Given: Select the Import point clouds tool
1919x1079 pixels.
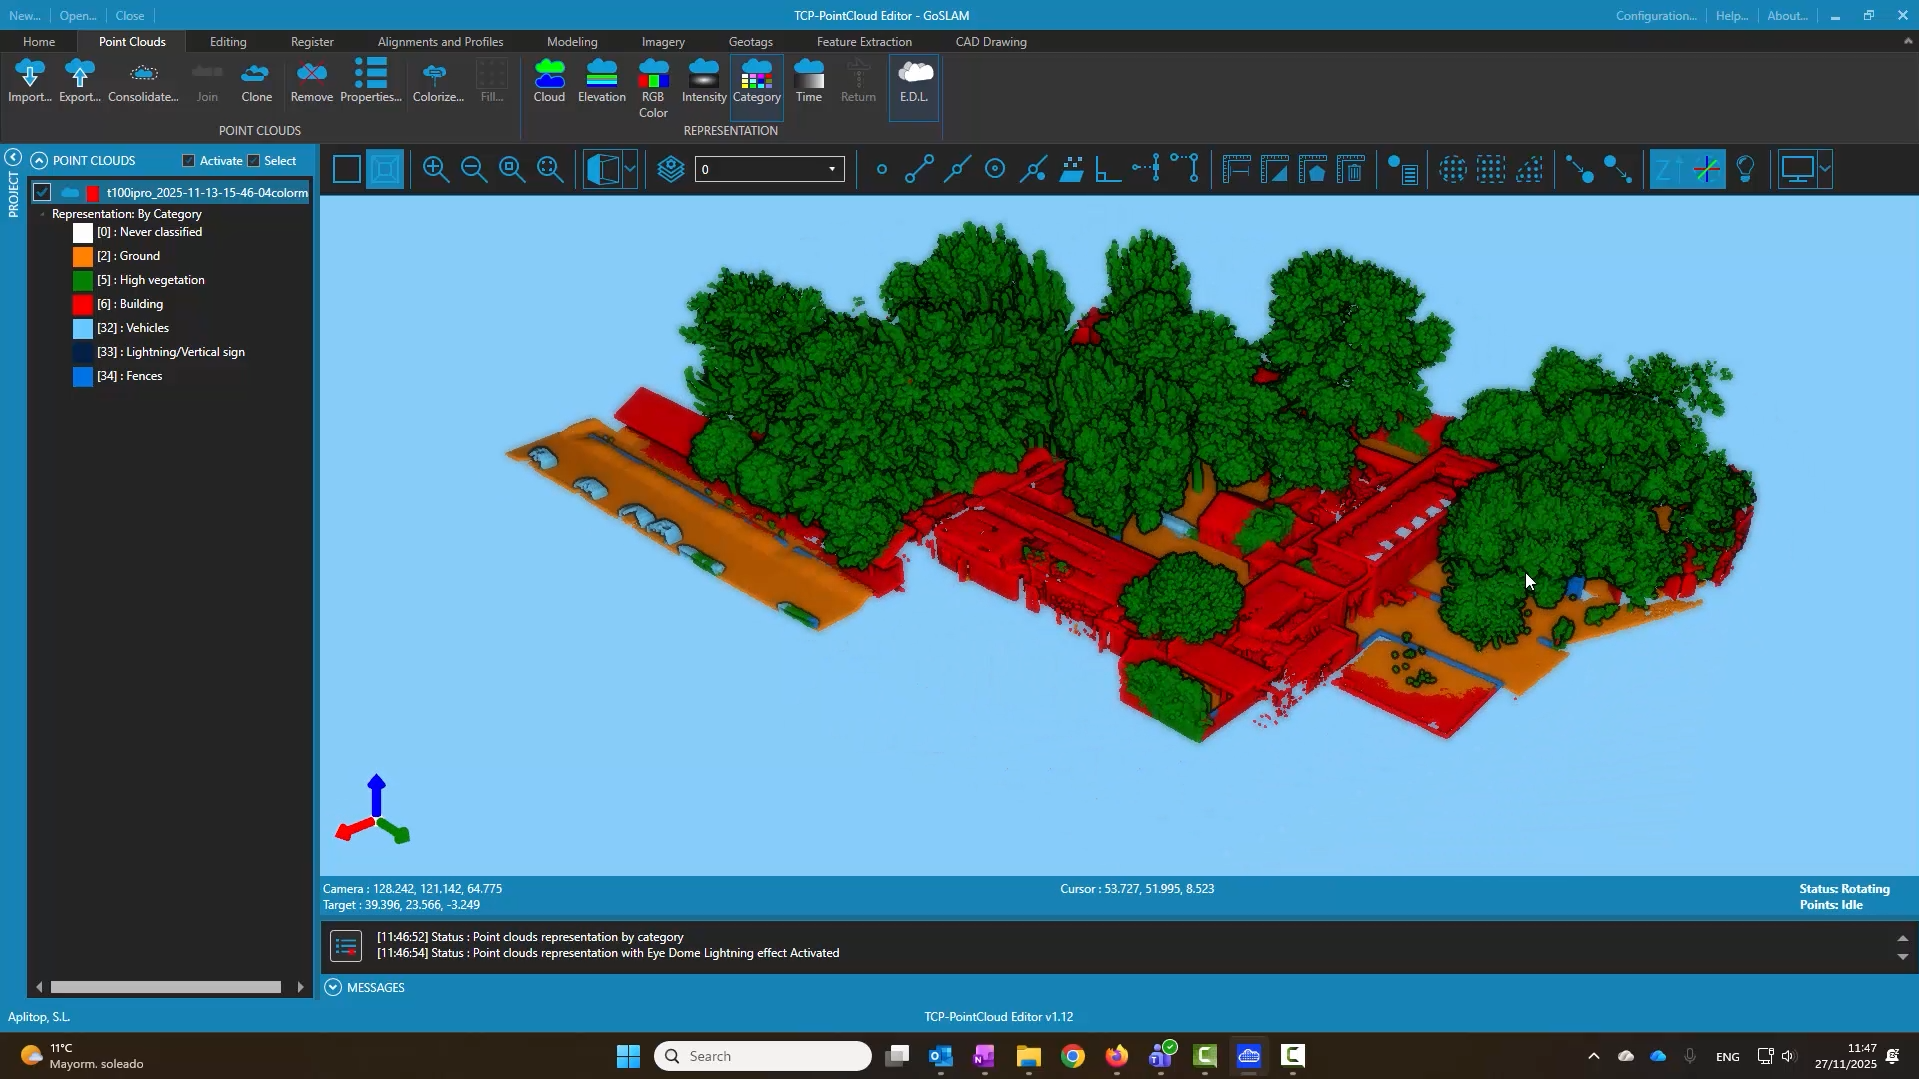Looking at the screenshot, I should [29, 80].
